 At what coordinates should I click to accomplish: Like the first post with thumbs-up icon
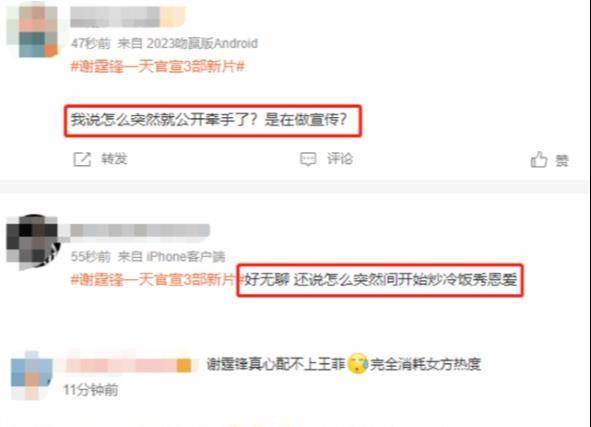(539, 160)
